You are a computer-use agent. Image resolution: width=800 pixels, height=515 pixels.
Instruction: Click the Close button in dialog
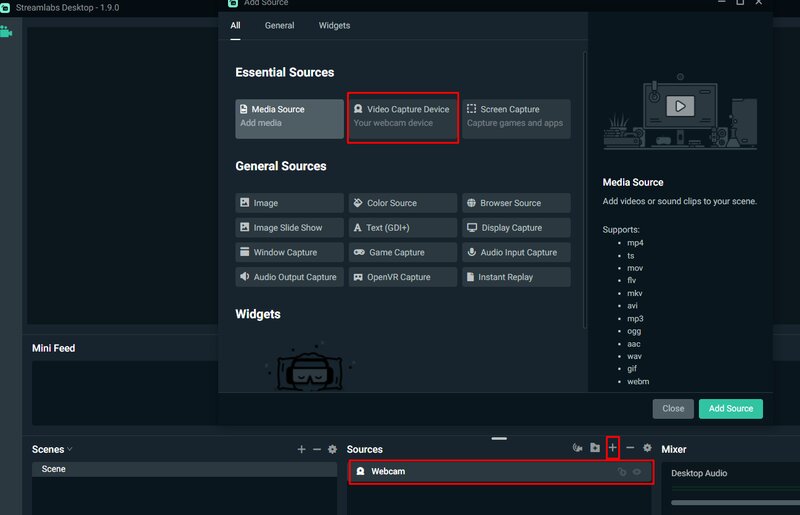point(673,408)
